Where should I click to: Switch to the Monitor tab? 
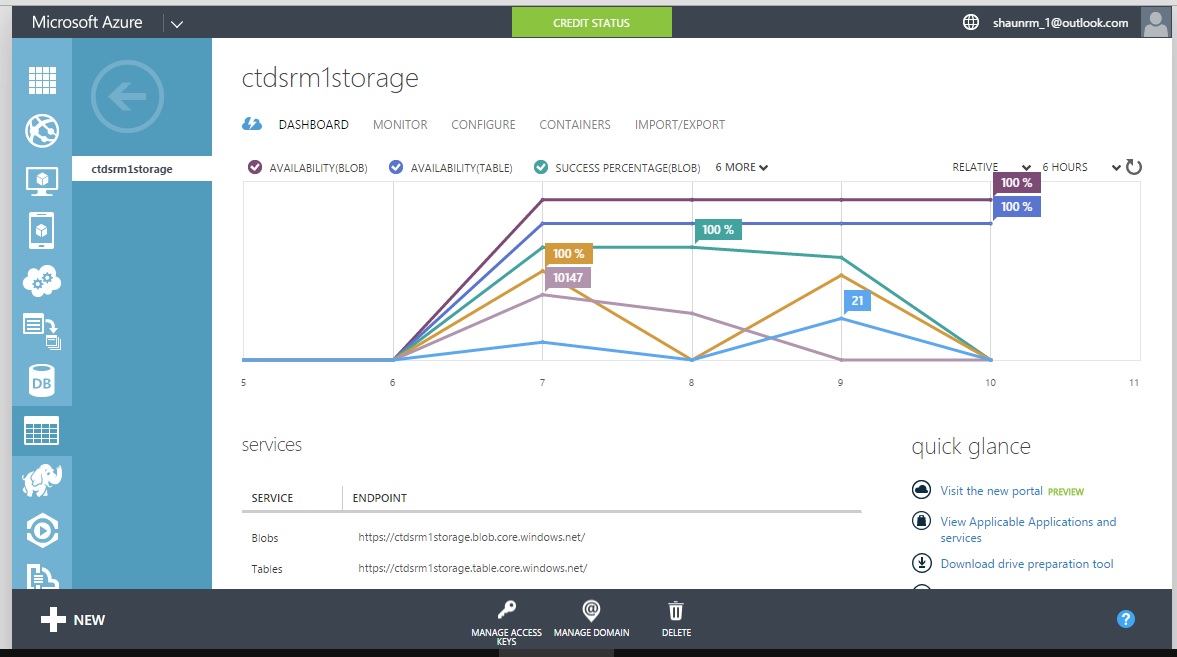point(400,125)
